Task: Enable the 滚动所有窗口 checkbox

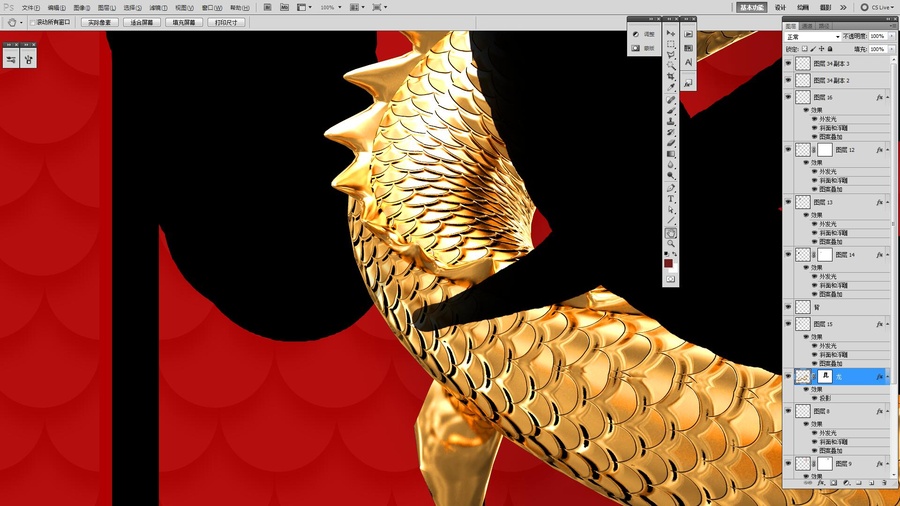Action: (x=33, y=22)
